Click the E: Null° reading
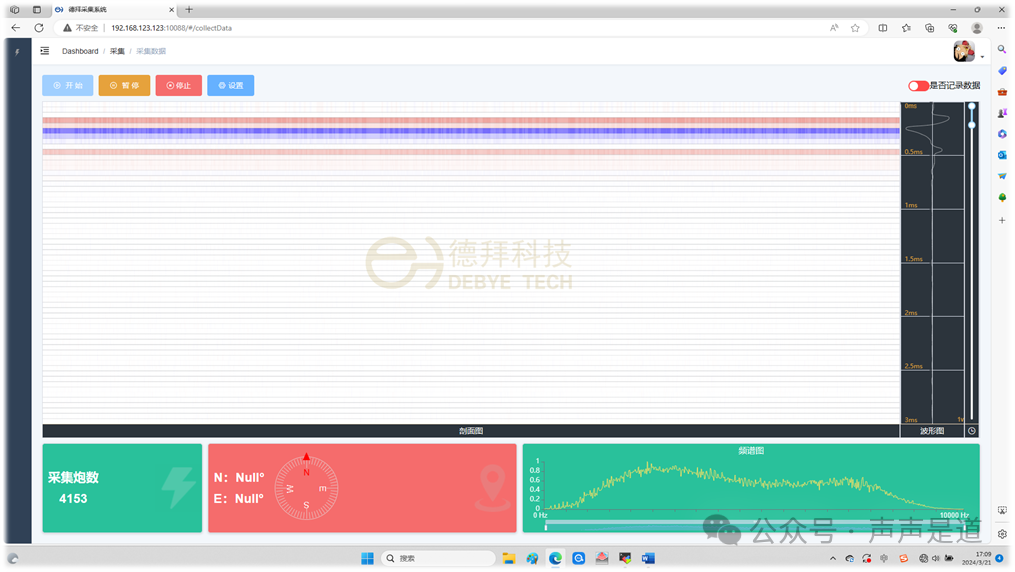The image size is (1015, 572). point(239,499)
